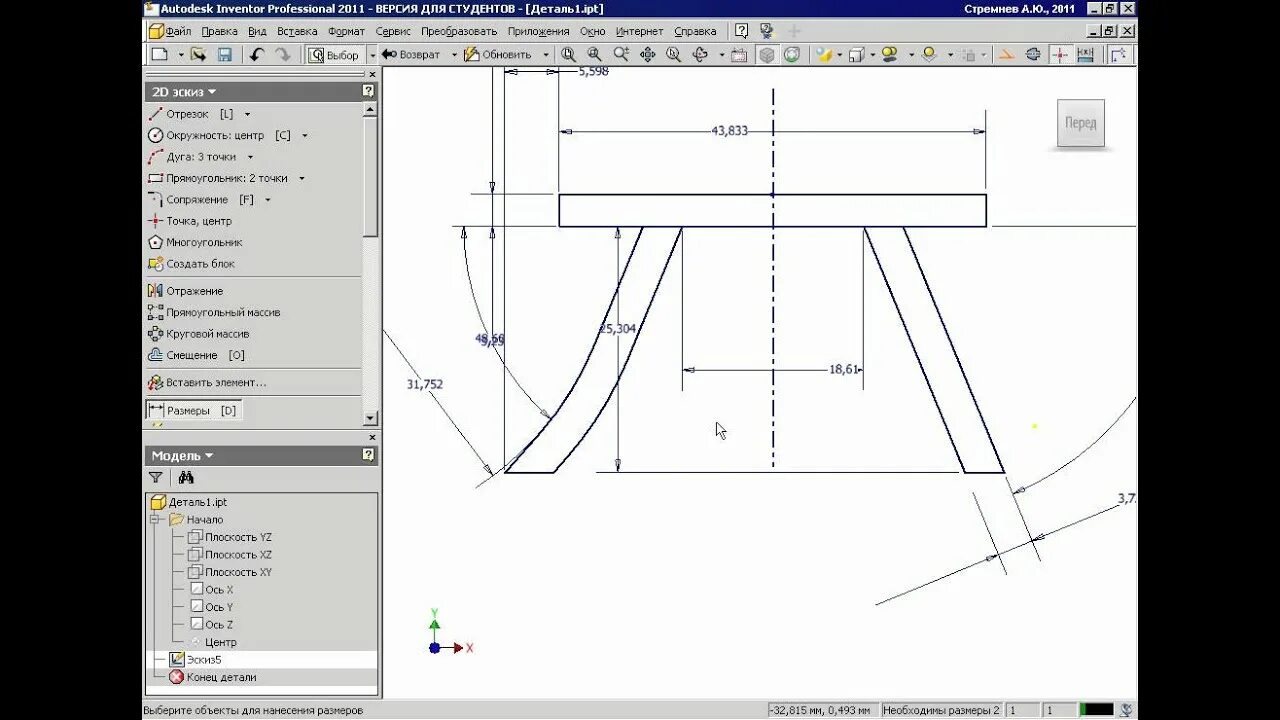
Task: Save the part with the floppy icon
Action: (x=225, y=54)
